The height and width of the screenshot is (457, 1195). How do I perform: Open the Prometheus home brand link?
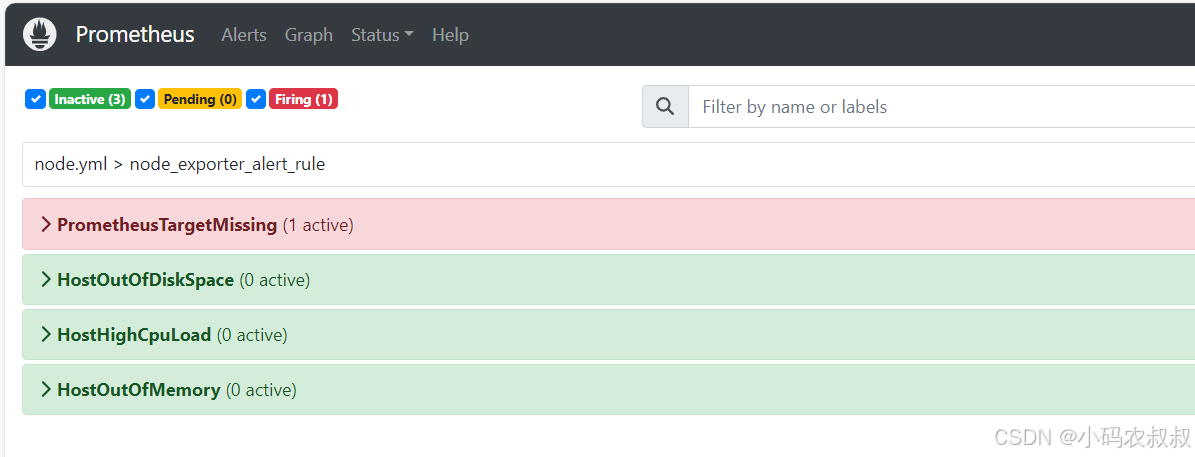(x=135, y=34)
